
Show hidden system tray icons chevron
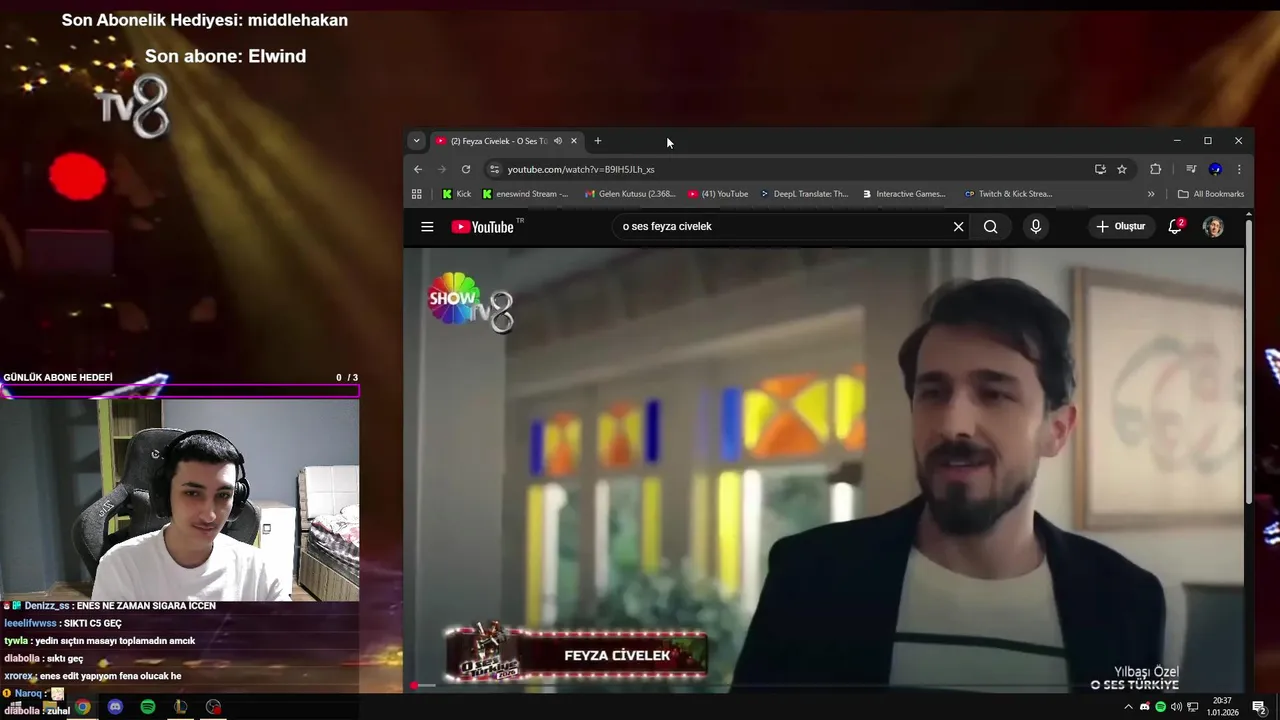click(x=1129, y=707)
